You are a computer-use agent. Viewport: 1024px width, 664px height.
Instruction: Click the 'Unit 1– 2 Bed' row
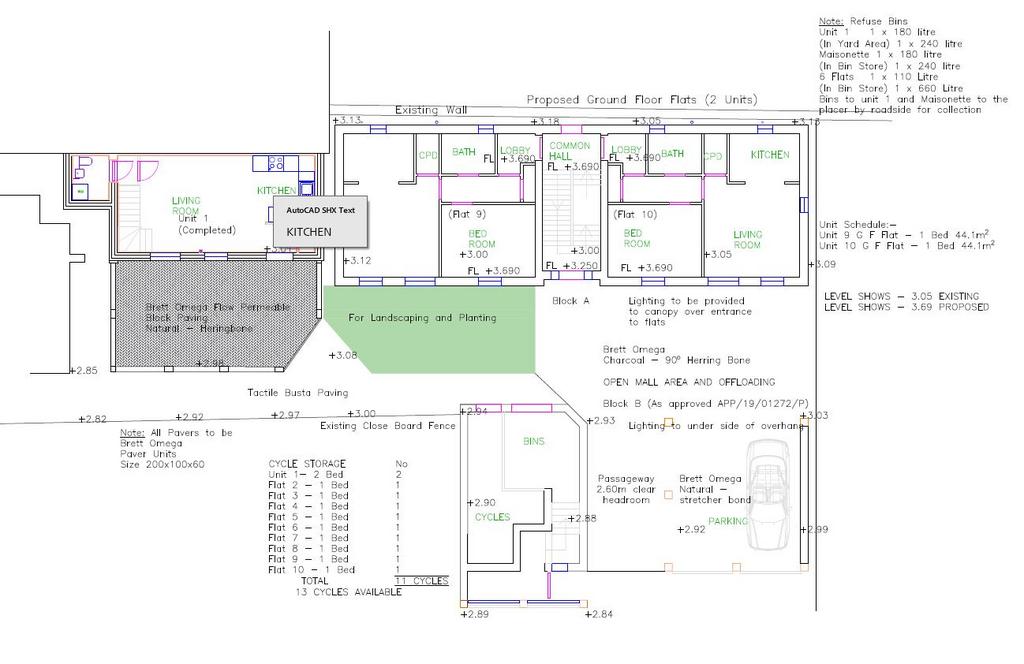(306, 474)
